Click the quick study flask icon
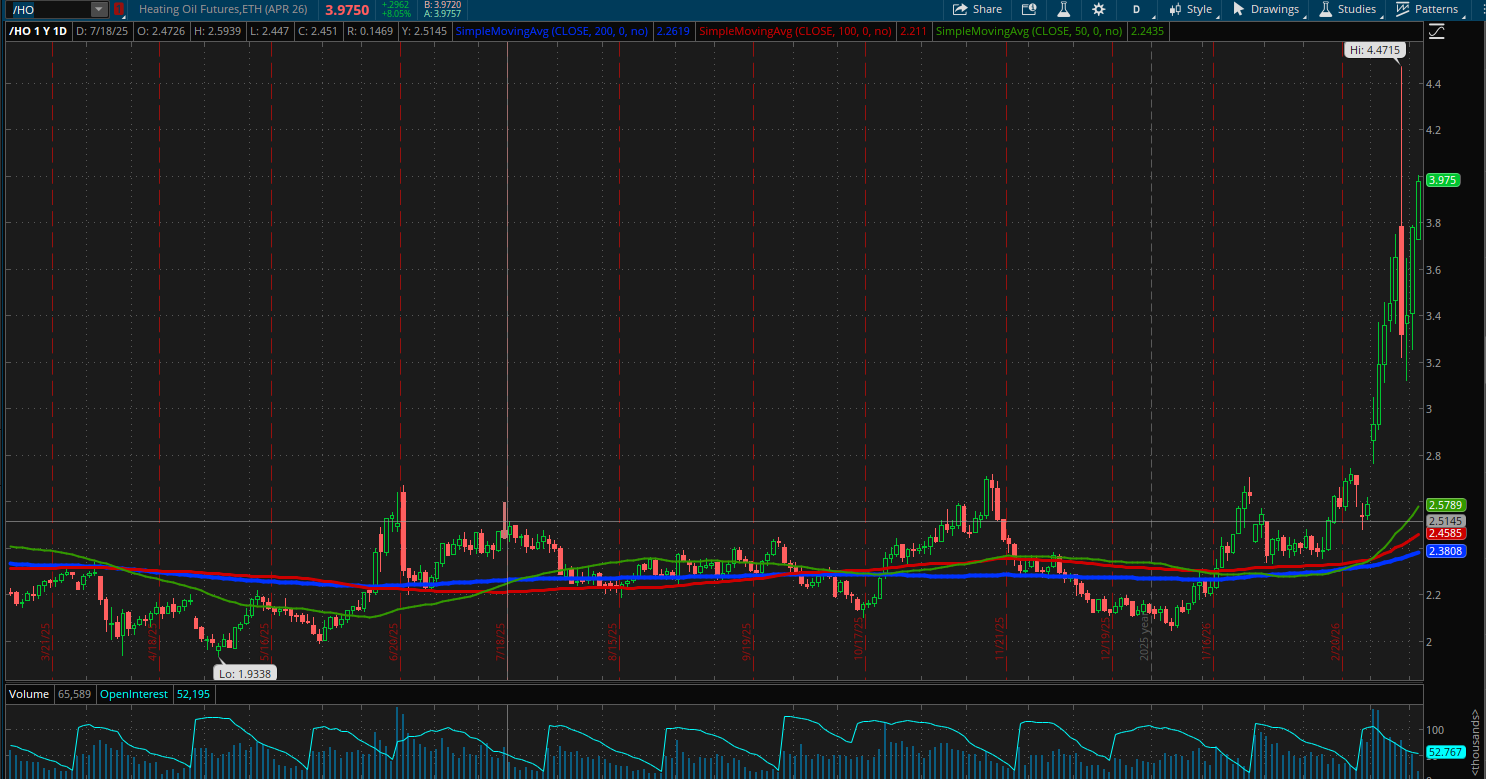The height and width of the screenshot is (779, 1486). pyautogui.click(x=1063, y=8)
